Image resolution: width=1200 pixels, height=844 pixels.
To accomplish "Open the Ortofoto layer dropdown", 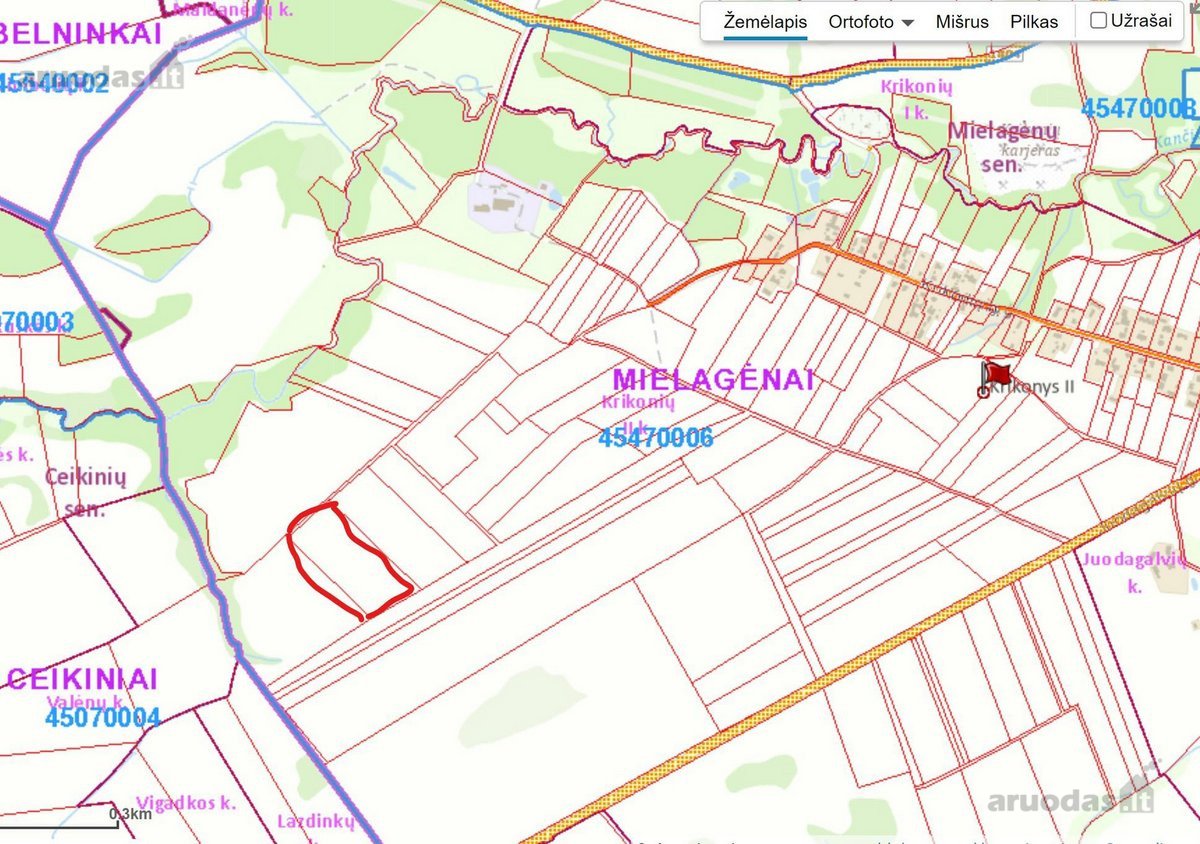I will [871, 22].
